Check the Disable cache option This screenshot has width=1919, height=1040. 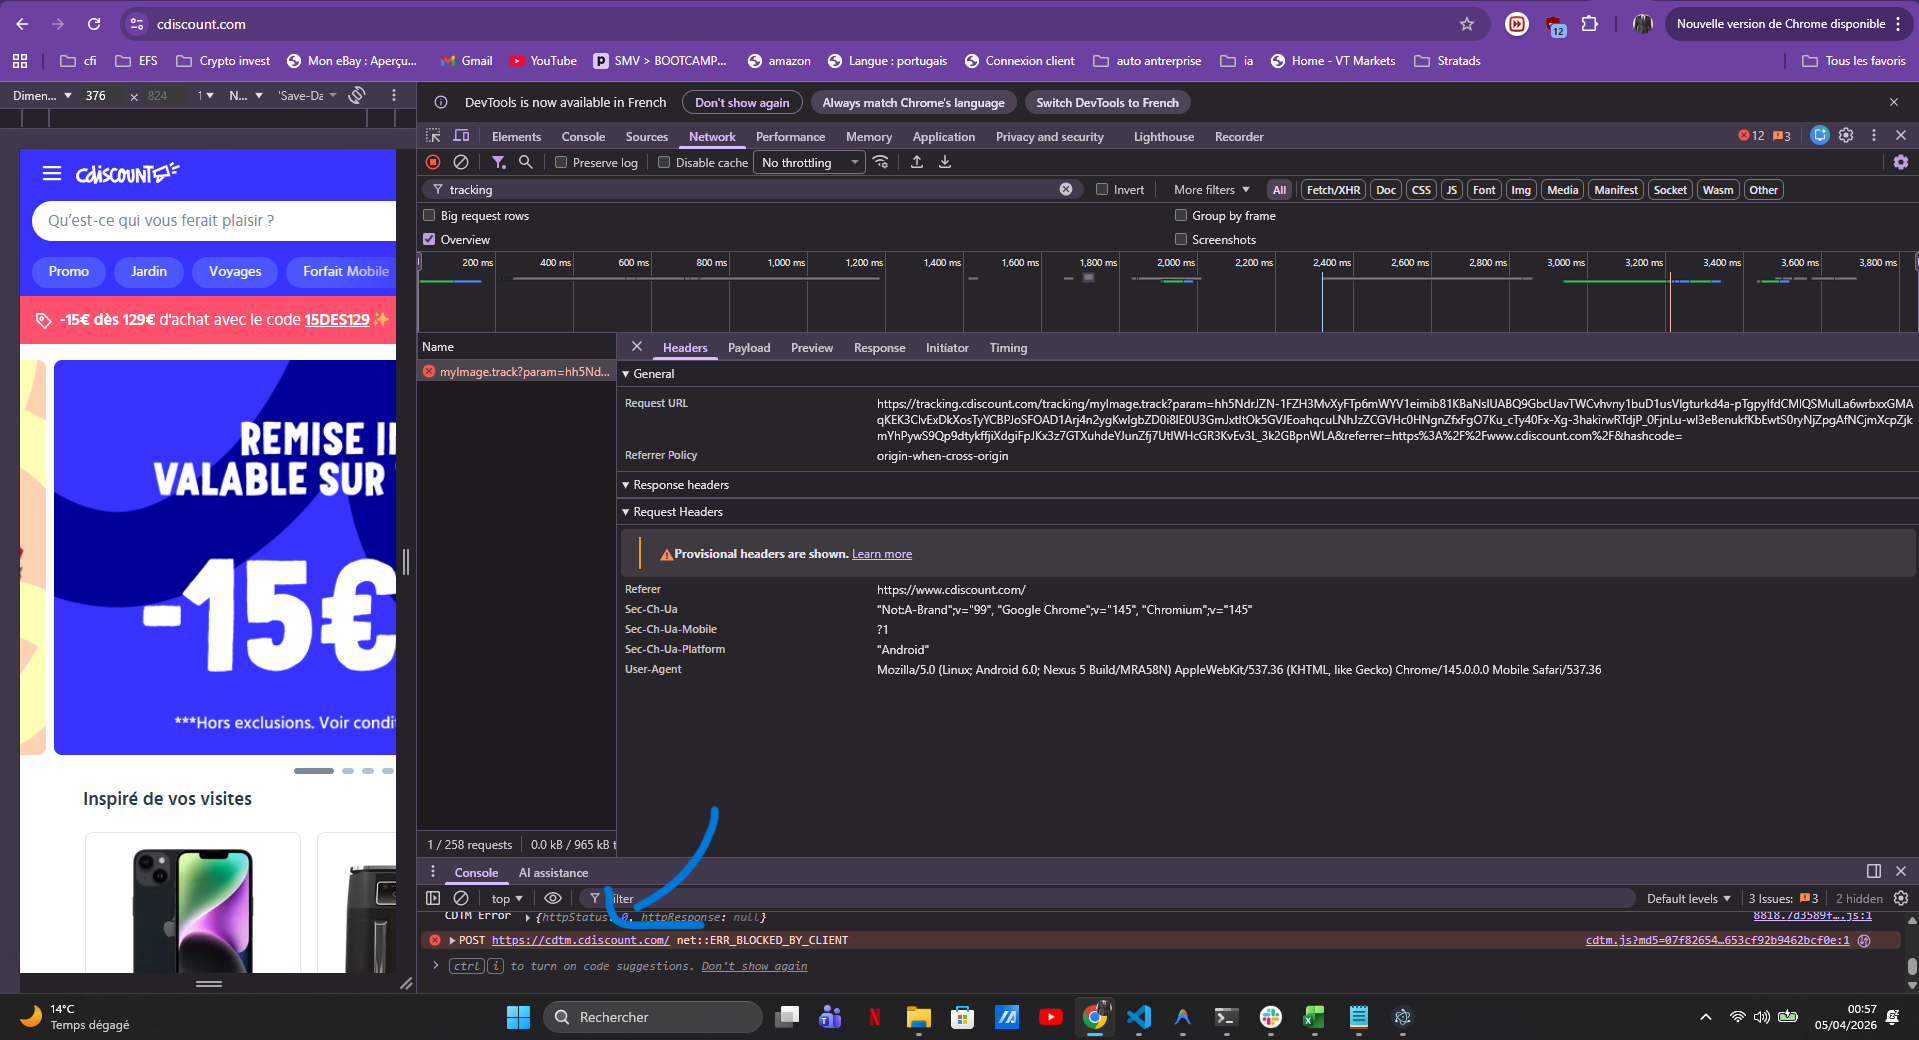tap(664, 163)
